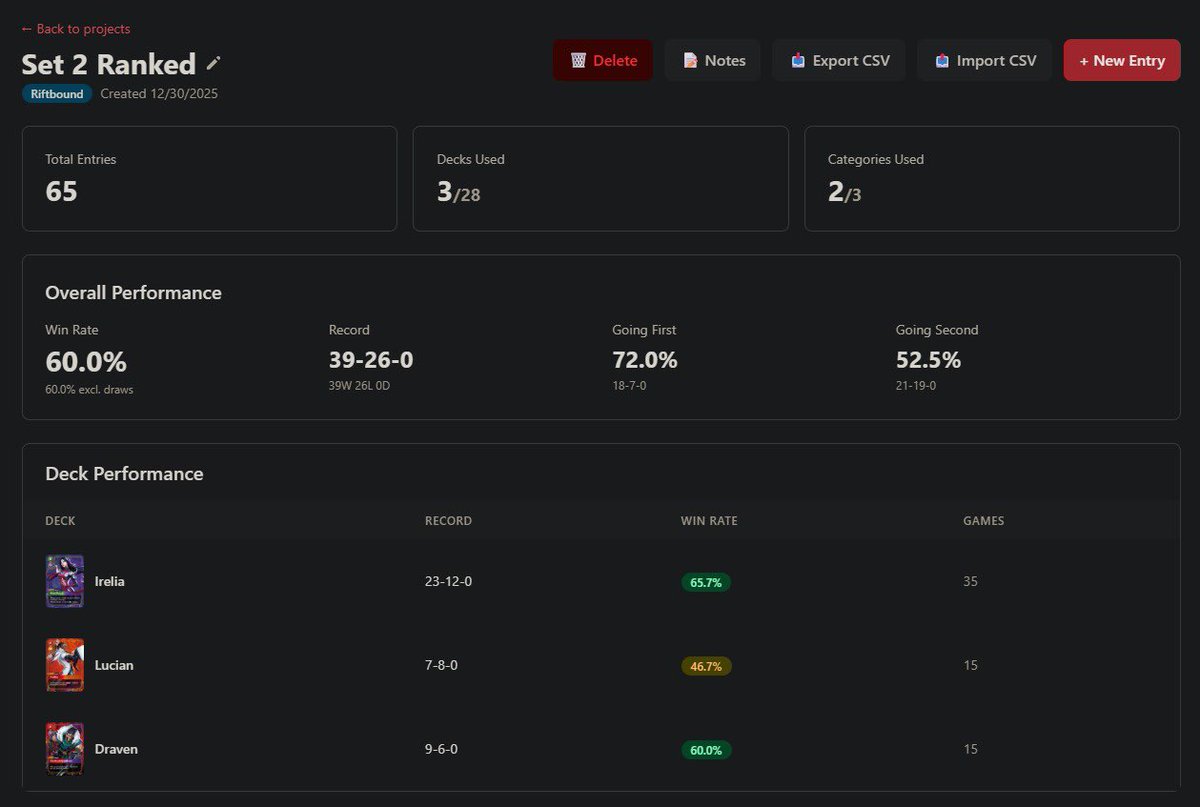Click the WIN RATE column header

pos(709,521)
